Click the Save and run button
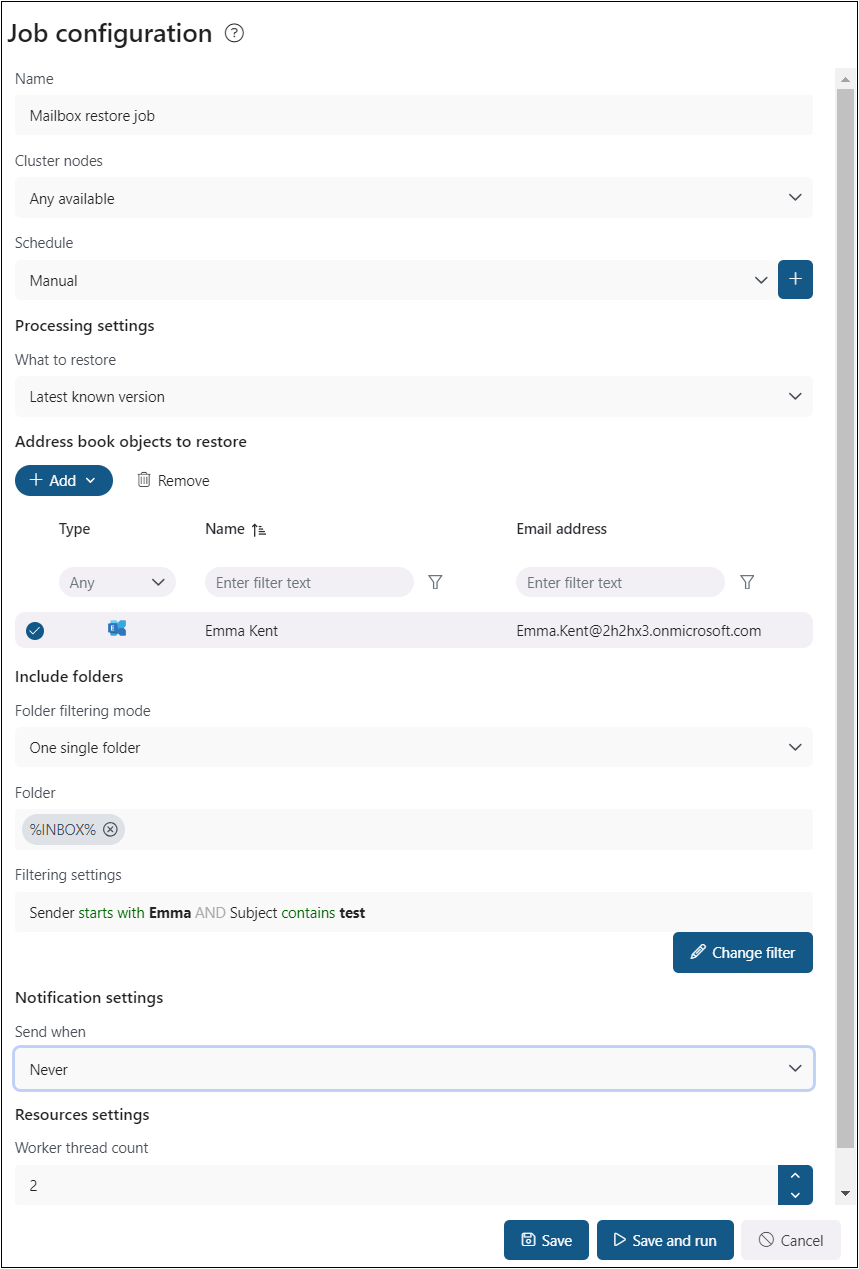 click(664, 1240)
